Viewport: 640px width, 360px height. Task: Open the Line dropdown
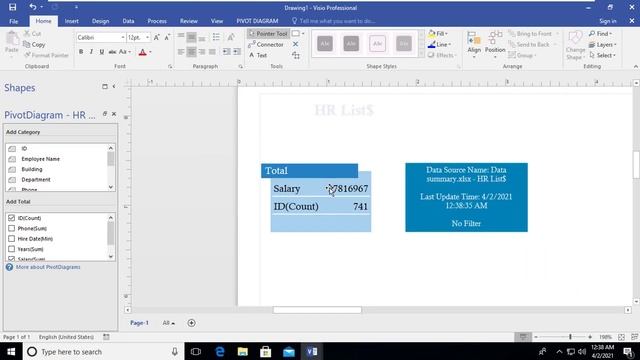pyautogui.click(x=439, y=44)
